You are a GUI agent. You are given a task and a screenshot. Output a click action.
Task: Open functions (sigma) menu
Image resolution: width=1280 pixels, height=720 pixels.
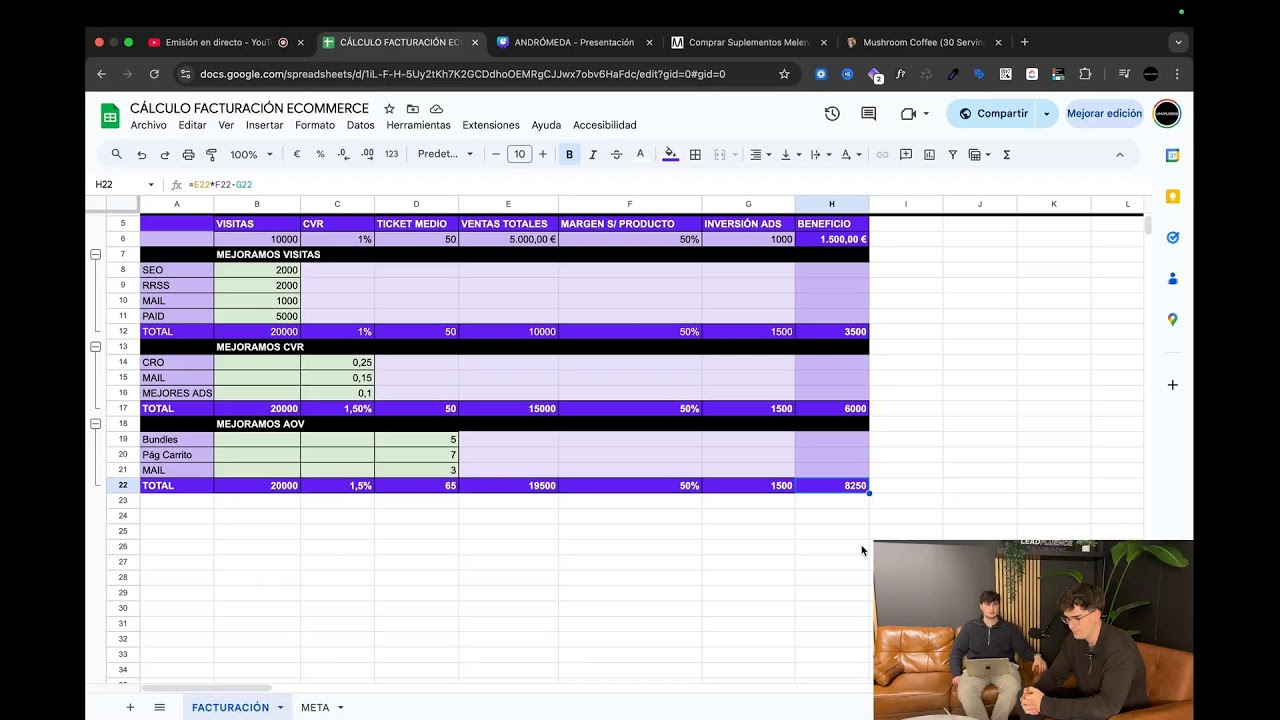(1006, 155)
